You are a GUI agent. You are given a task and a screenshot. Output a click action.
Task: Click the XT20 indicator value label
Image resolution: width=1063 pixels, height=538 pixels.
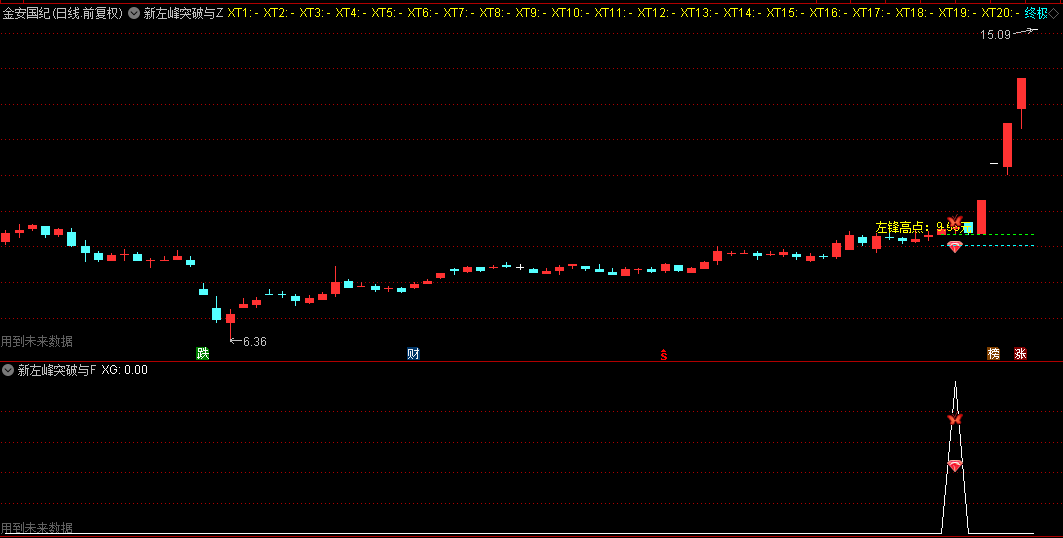click(1000, 13)
